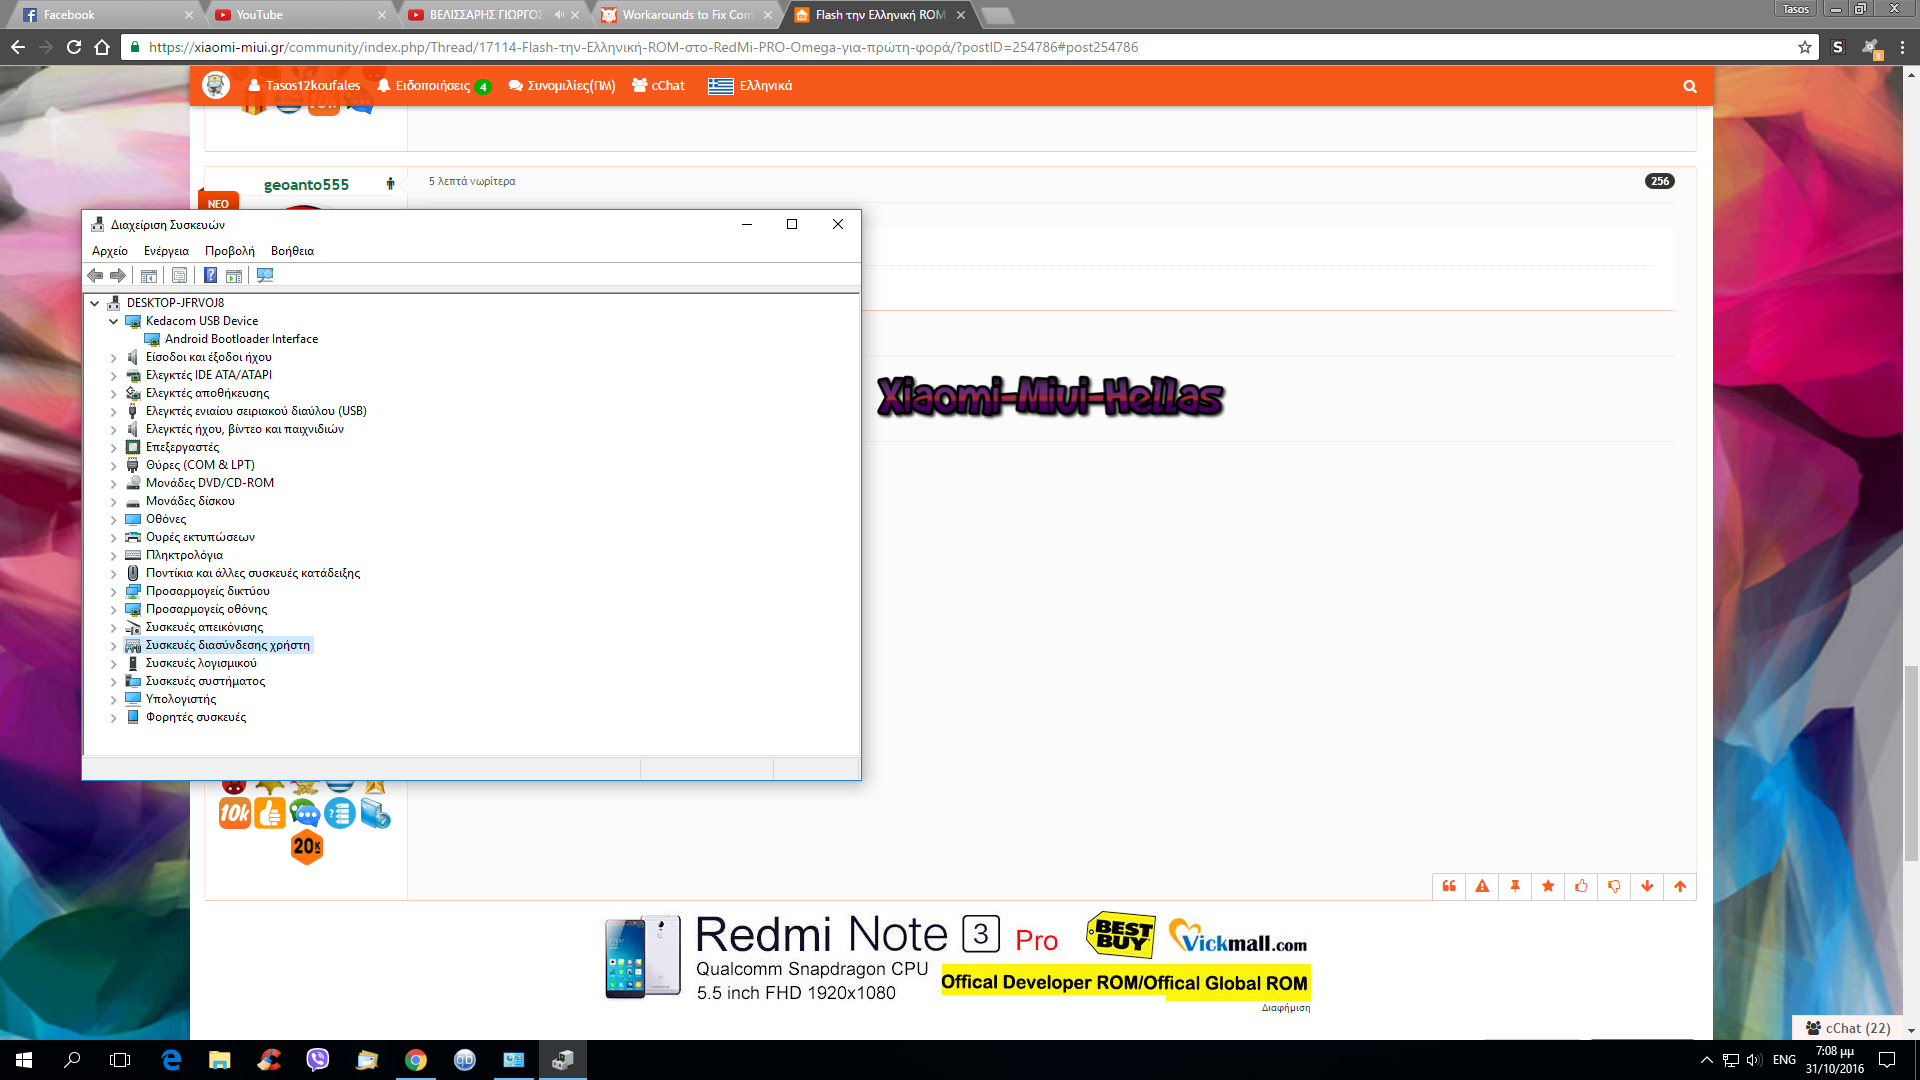Mute the audio on the ΒΕΛΙΣΣΑΡΗΣ tab
This screenshot has height=1080, width=1920.
[558, 15]
